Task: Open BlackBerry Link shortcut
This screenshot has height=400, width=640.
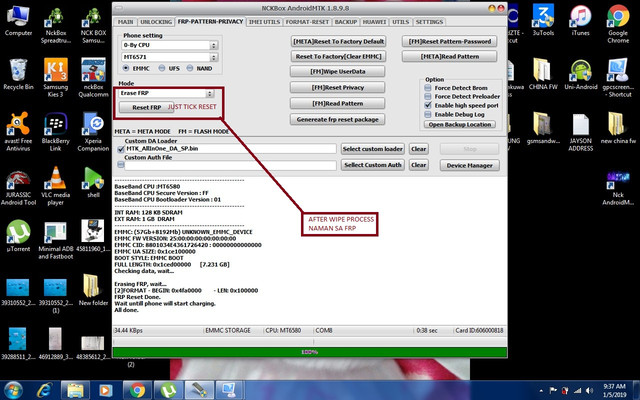Action: (56, 131)
